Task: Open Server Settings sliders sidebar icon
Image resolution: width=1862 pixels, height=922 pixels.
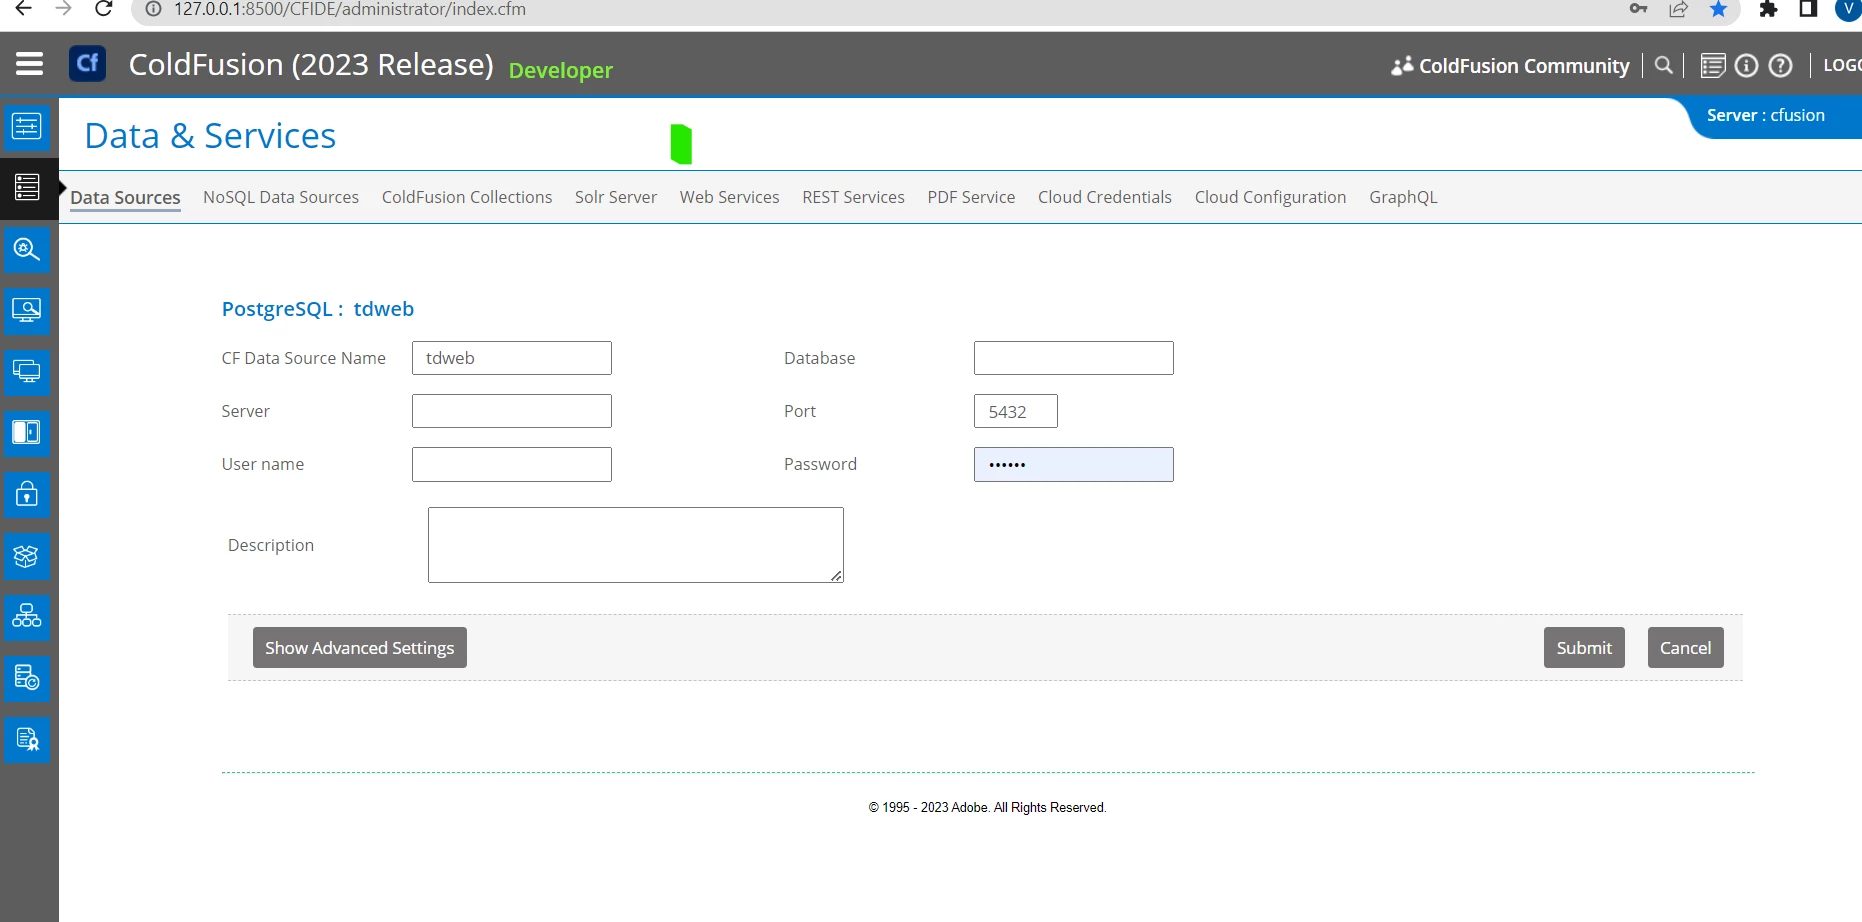Action: (27, 127)
